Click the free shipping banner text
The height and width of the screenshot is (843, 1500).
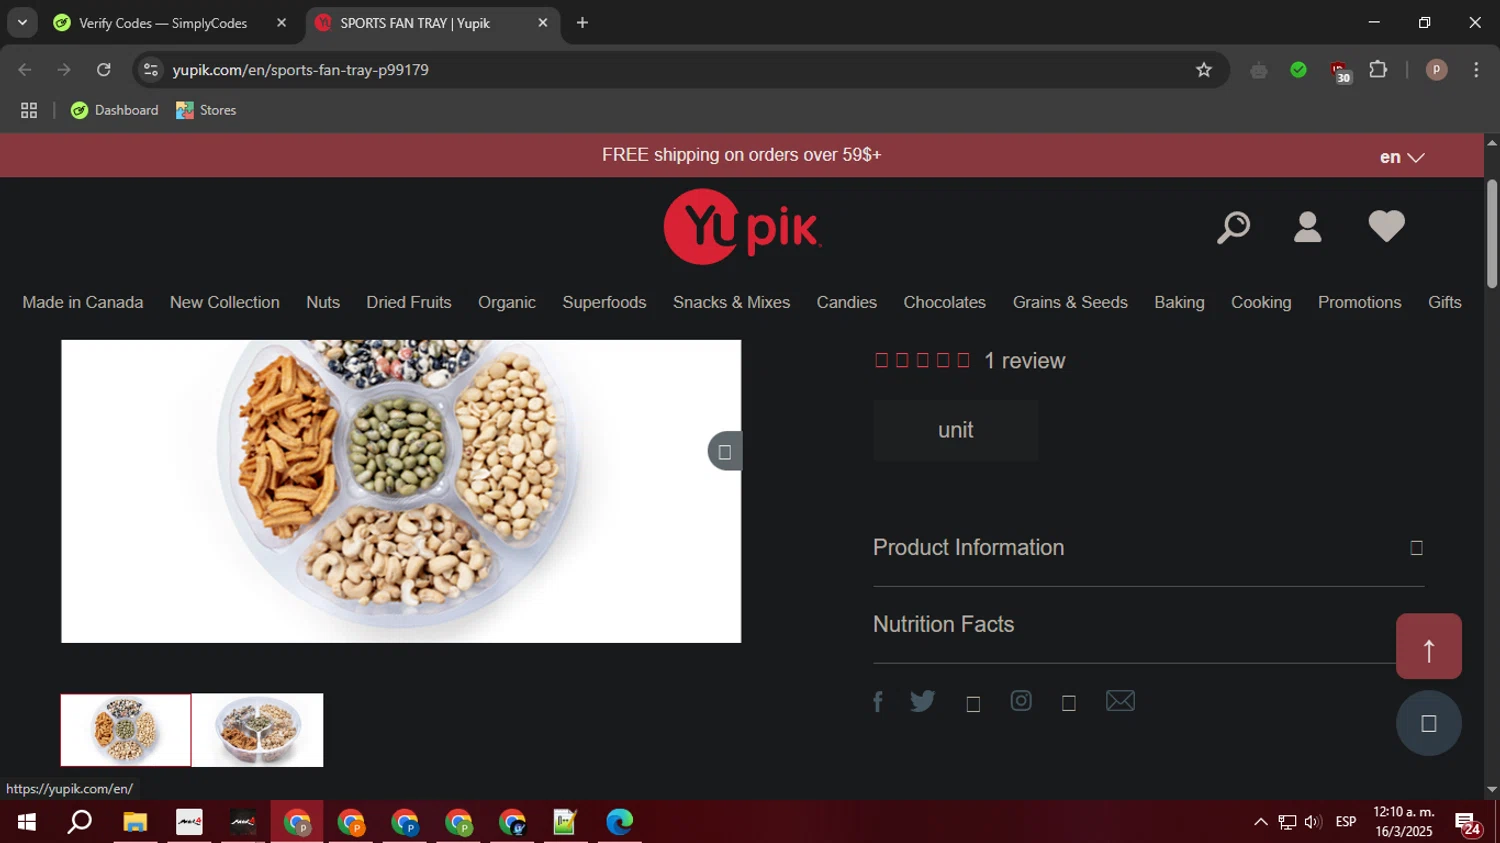741,155
